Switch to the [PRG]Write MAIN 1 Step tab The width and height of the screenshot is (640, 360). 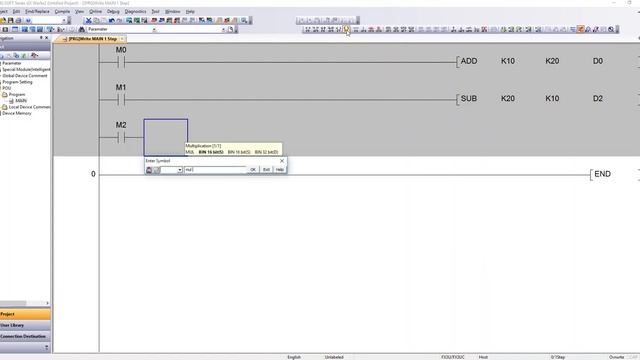click(93, 39)
